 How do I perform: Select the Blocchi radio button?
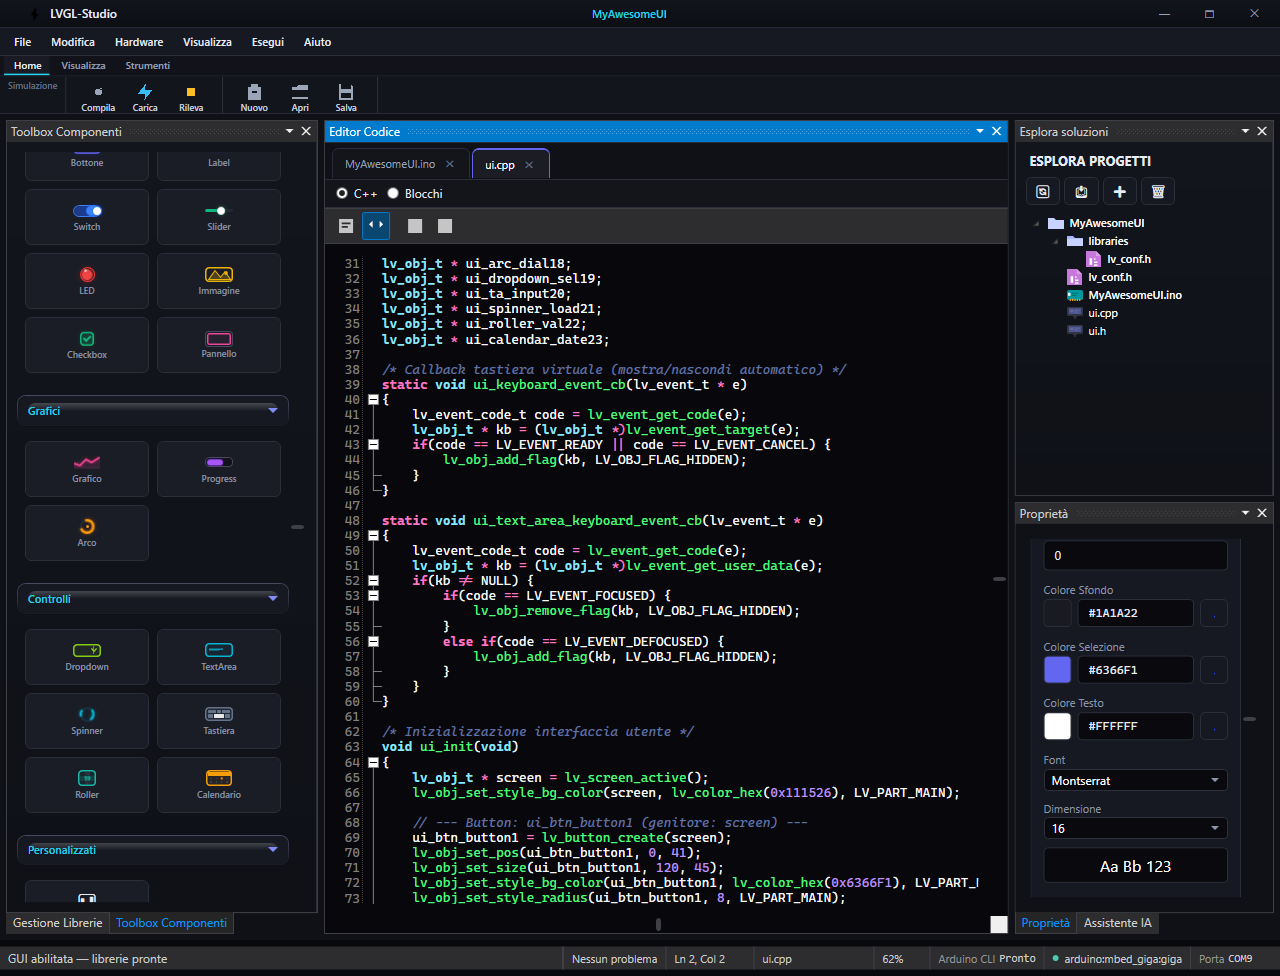[x=393, y=193]
